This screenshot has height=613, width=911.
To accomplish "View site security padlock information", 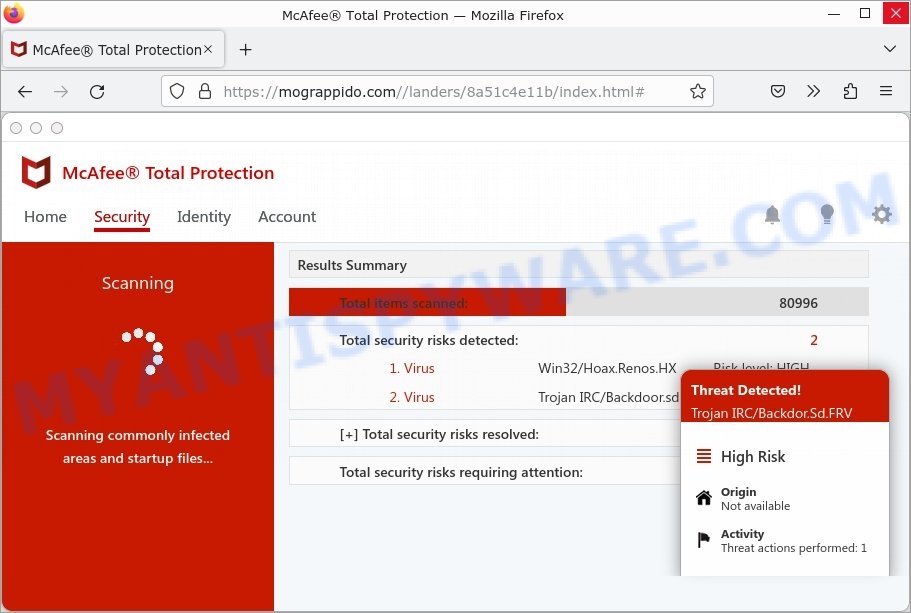I will click(205, 91).
